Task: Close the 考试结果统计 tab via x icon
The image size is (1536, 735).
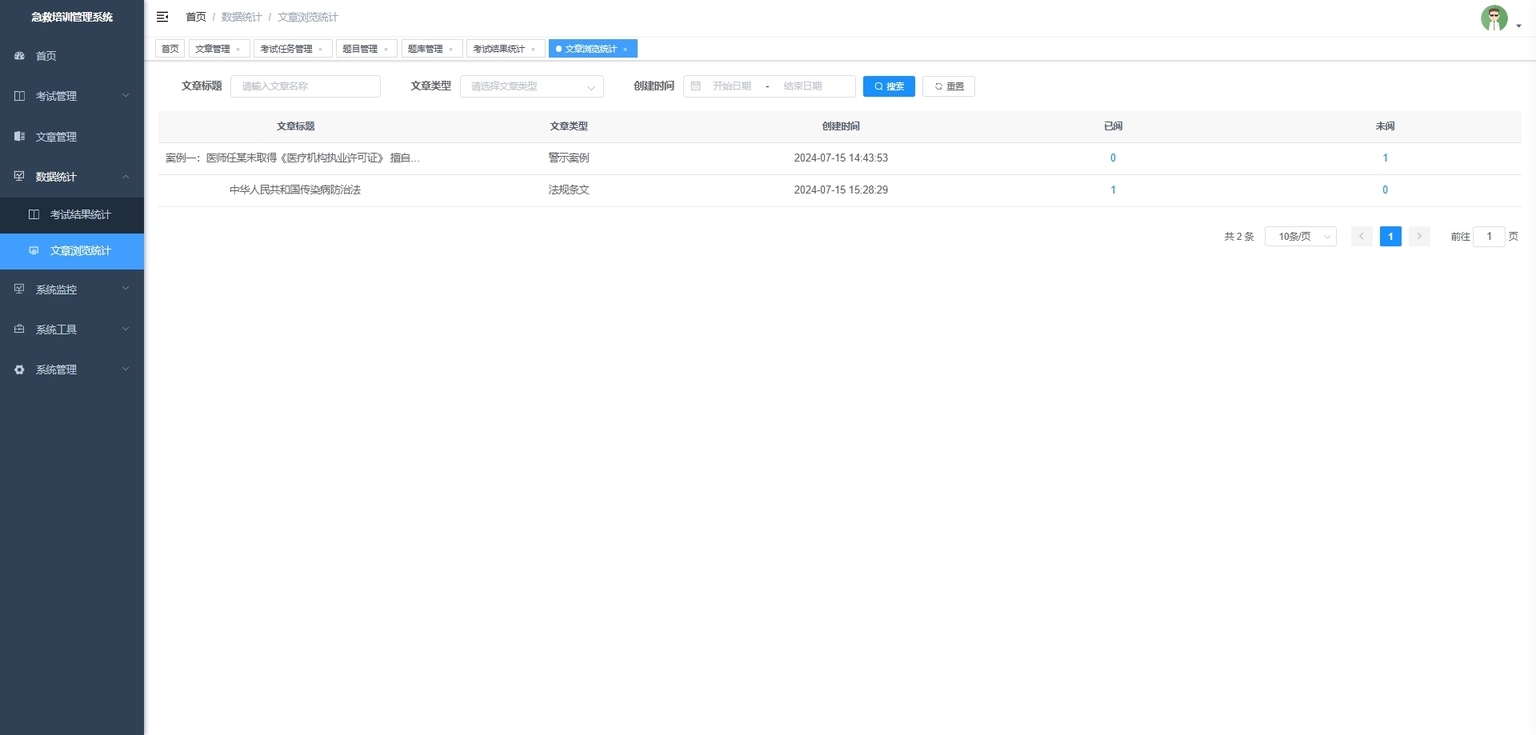Action: (532, 49)
